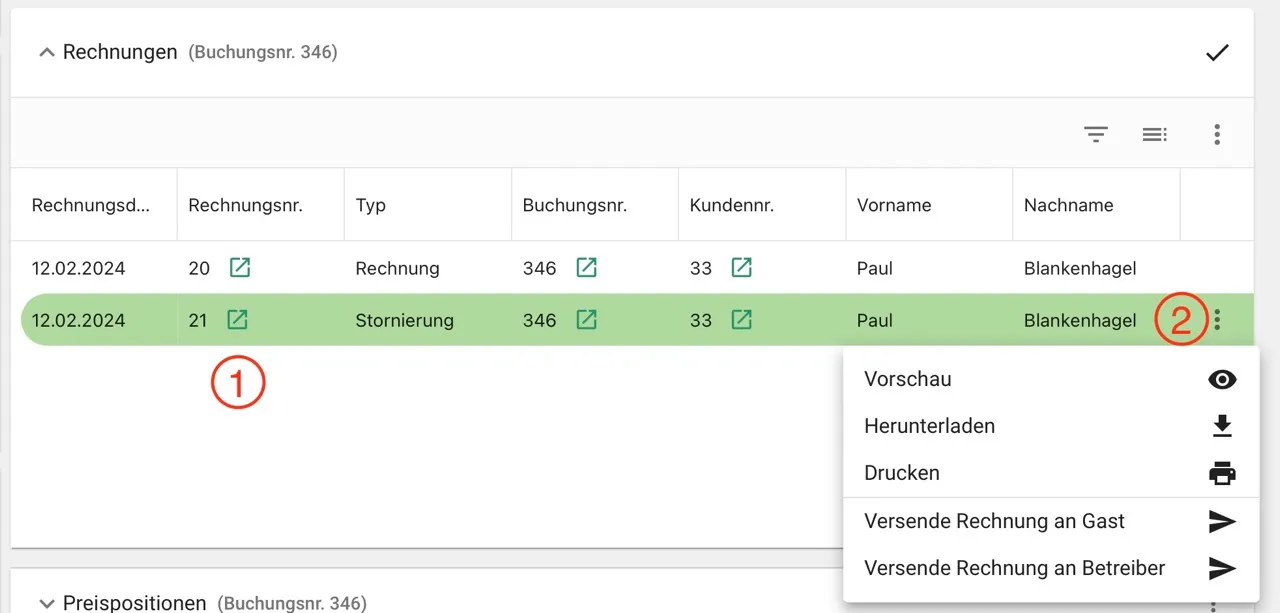Open invoice number 21 external link icon

click(237, 320)
